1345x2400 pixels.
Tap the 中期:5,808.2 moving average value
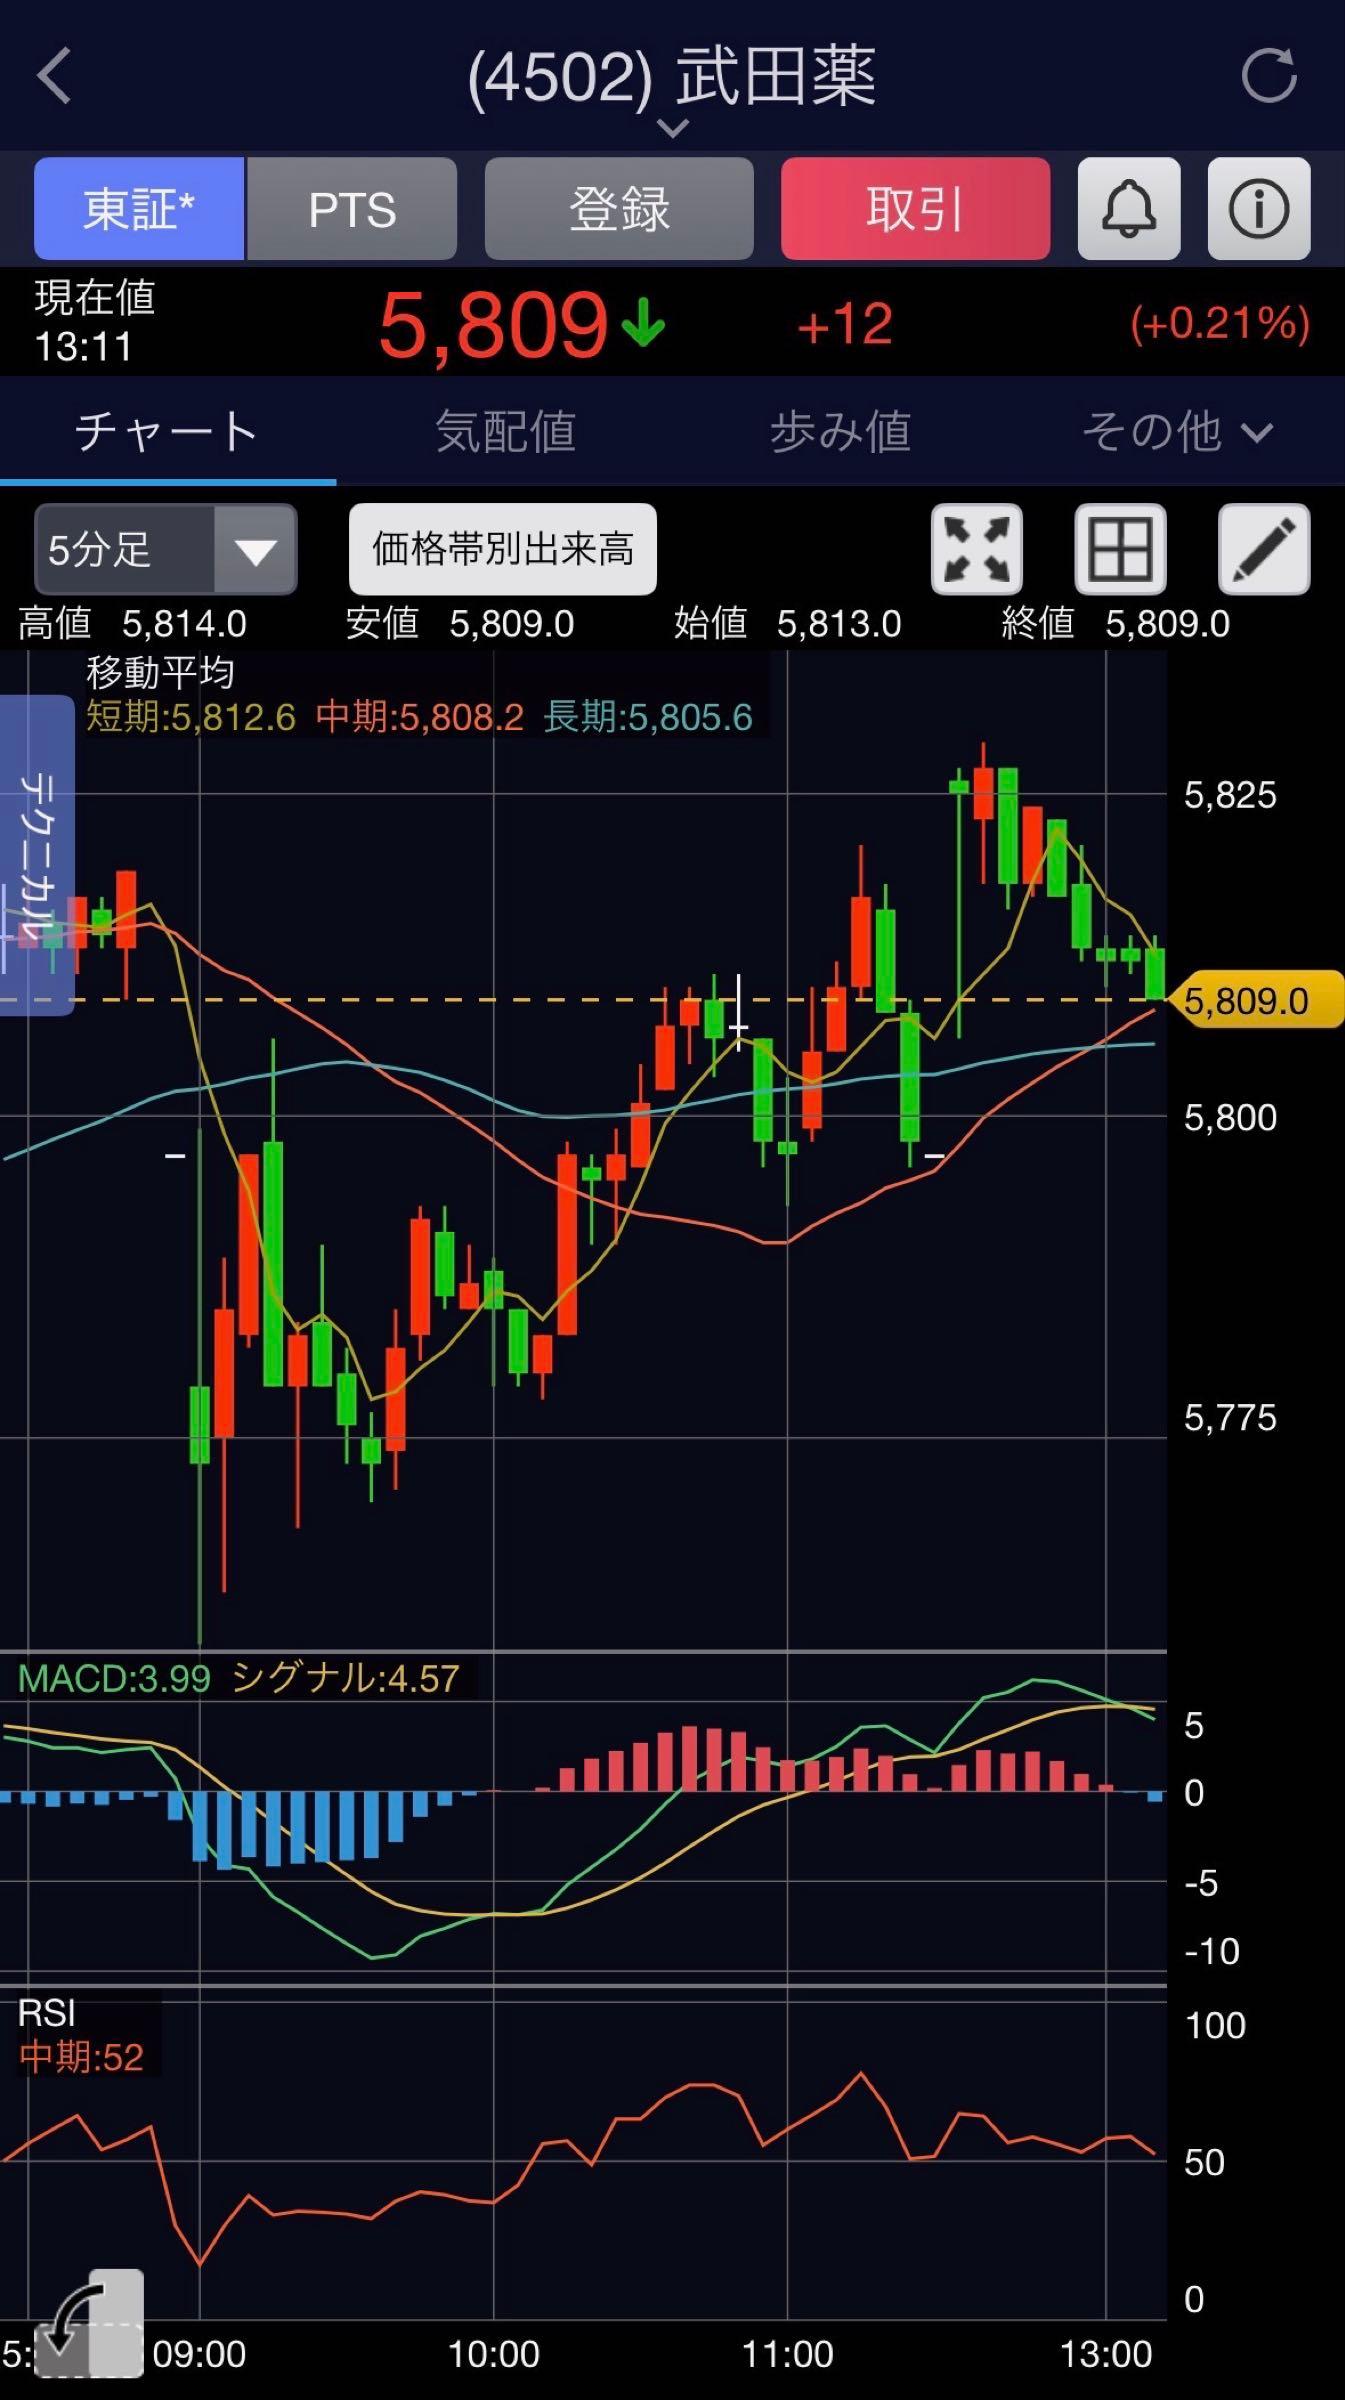tap(420, 717)
